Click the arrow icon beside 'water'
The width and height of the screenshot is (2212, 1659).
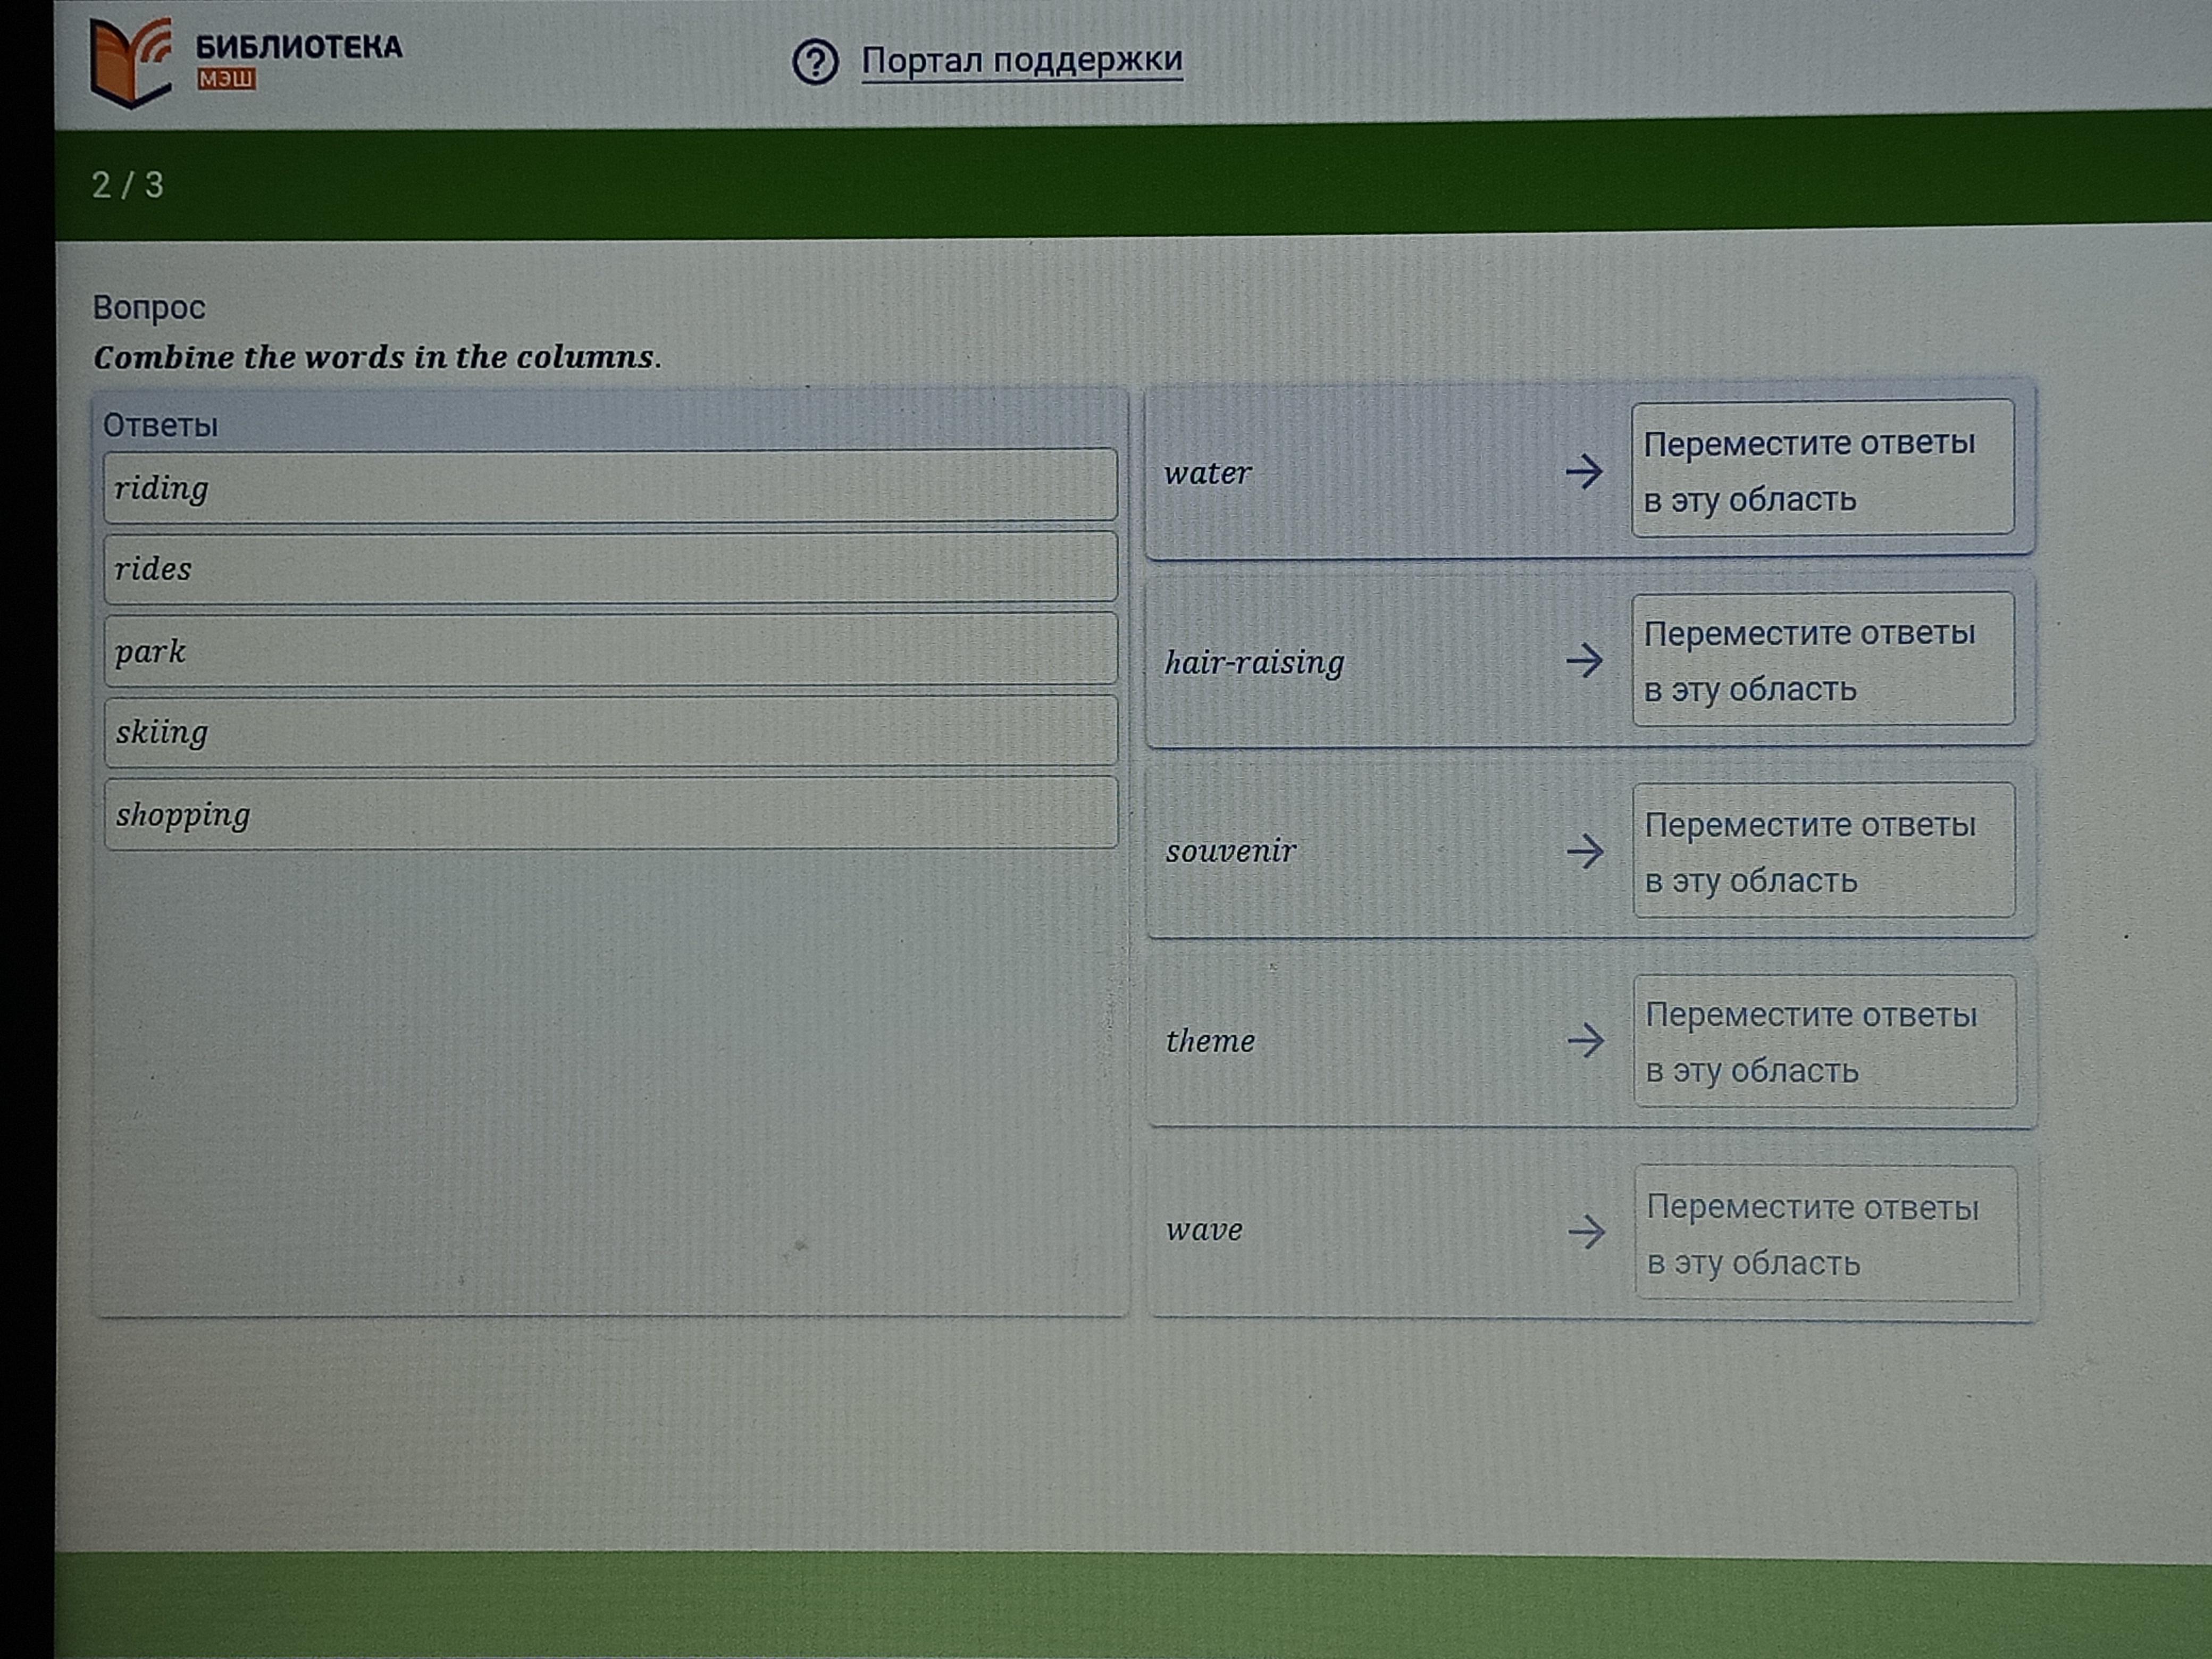coord(1584,471)
